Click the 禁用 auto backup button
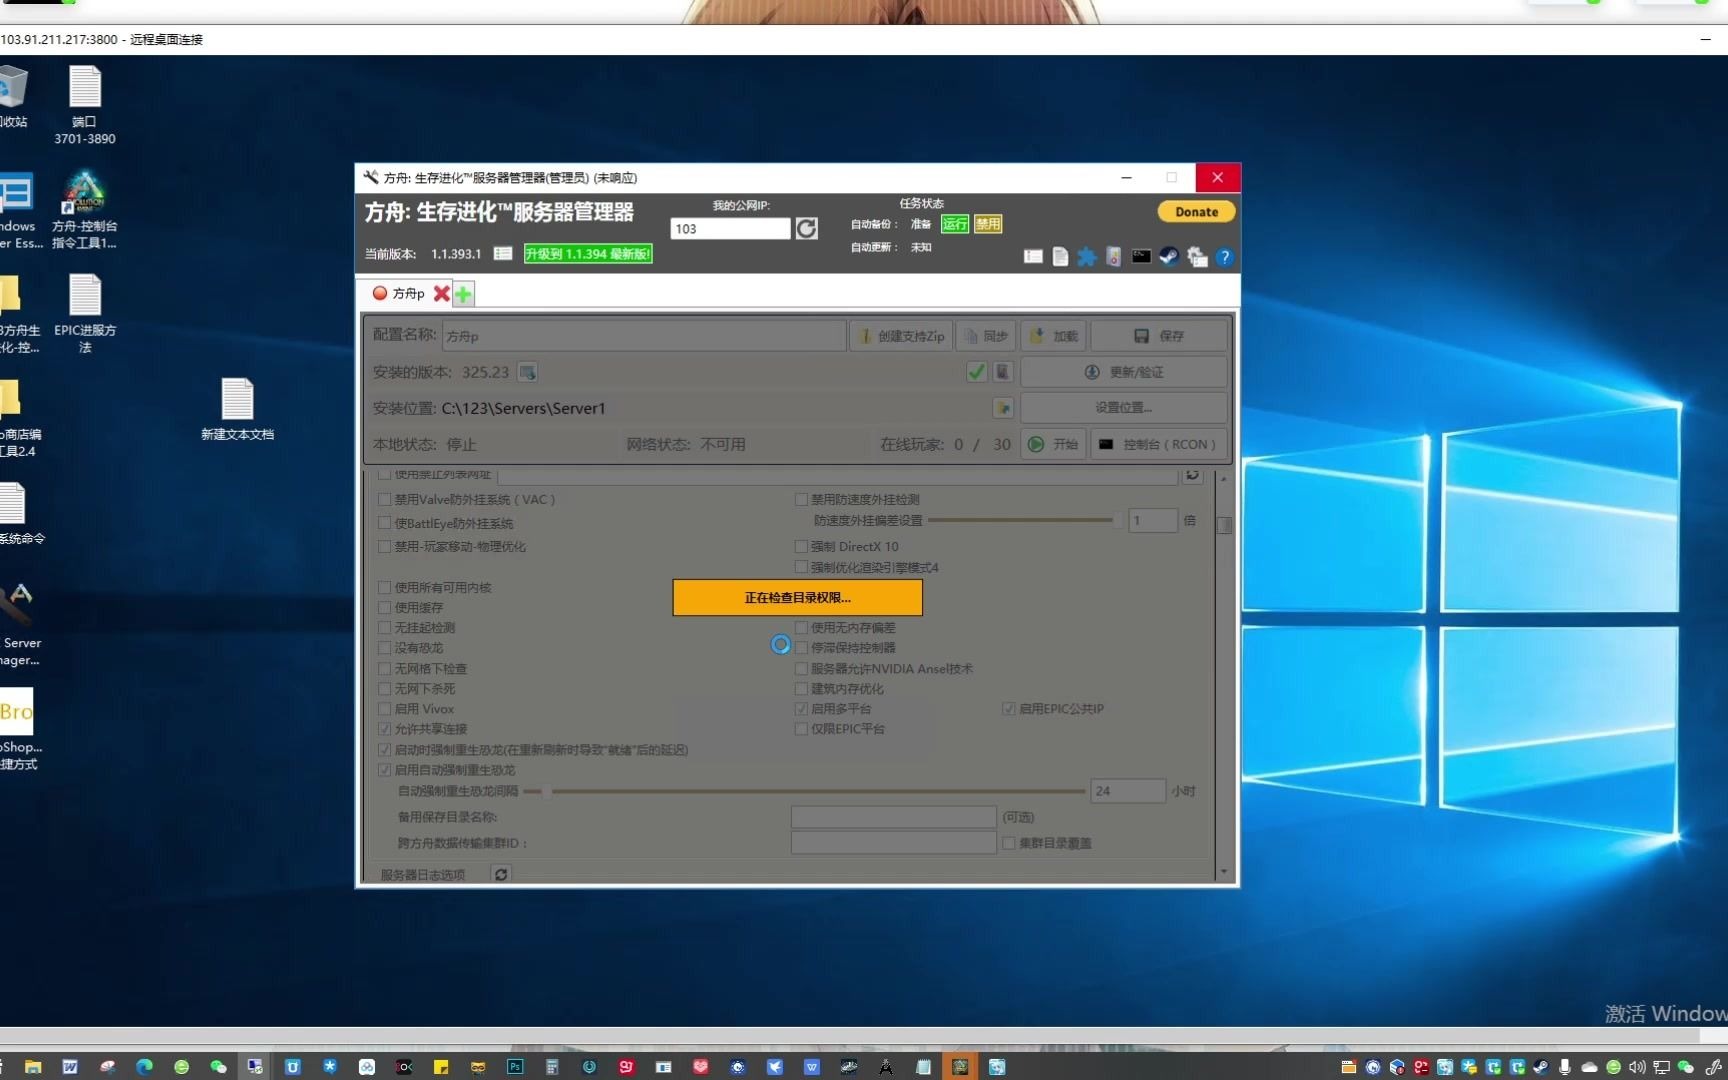The height and width of the screenshot is (1080, 1728). (988, 224)
